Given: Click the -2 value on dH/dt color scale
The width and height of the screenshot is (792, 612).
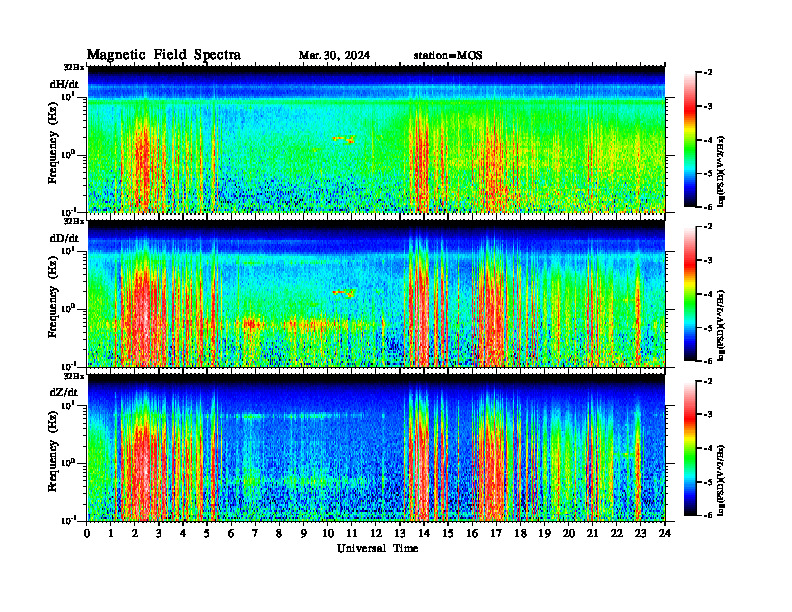Looking at the screenshot, I should coord(708,73).
